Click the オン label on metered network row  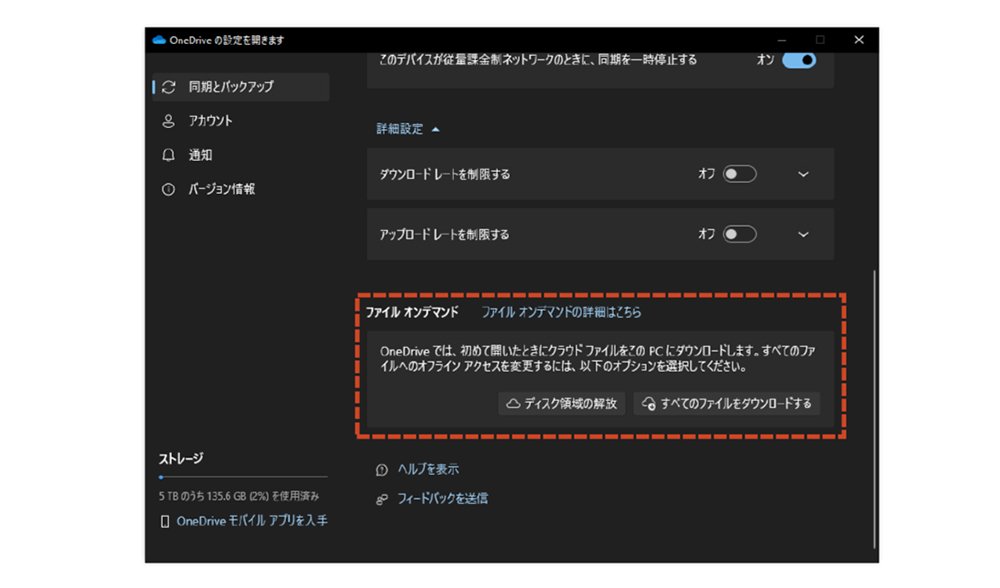tap(765, 60)
